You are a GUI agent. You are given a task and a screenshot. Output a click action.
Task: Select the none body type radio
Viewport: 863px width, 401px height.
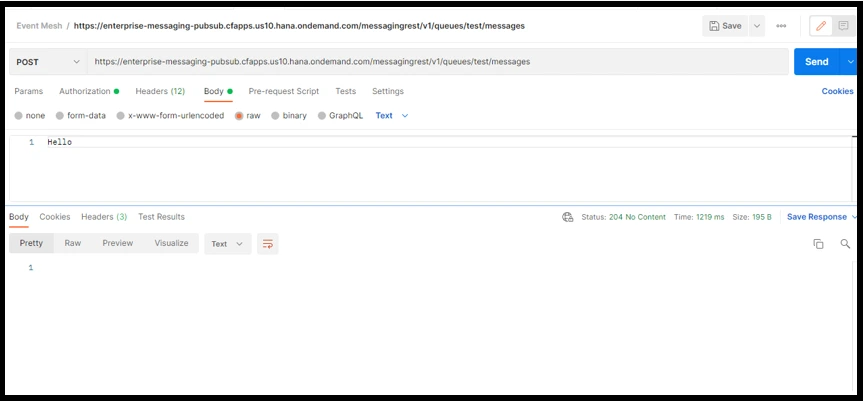pyautogui.click(x=19, y=116)
